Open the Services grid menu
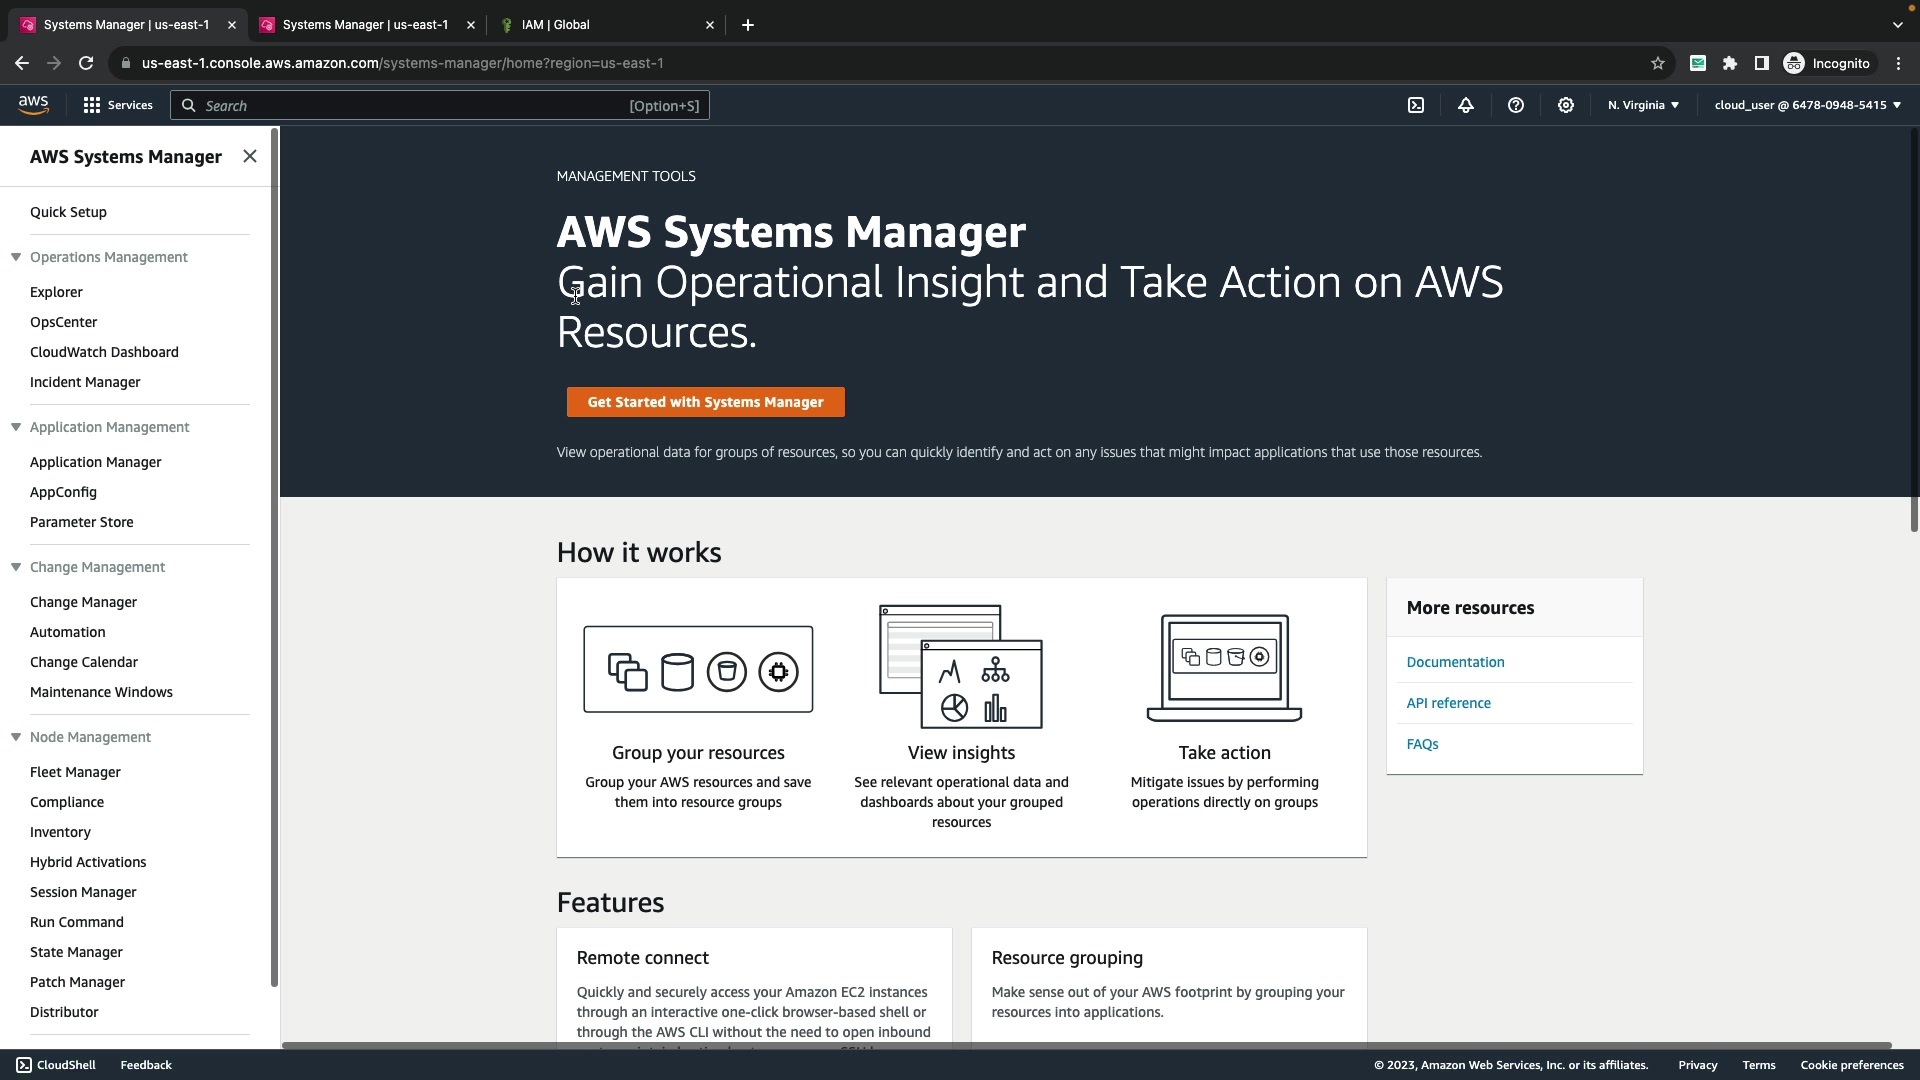 tap(118, 105)
